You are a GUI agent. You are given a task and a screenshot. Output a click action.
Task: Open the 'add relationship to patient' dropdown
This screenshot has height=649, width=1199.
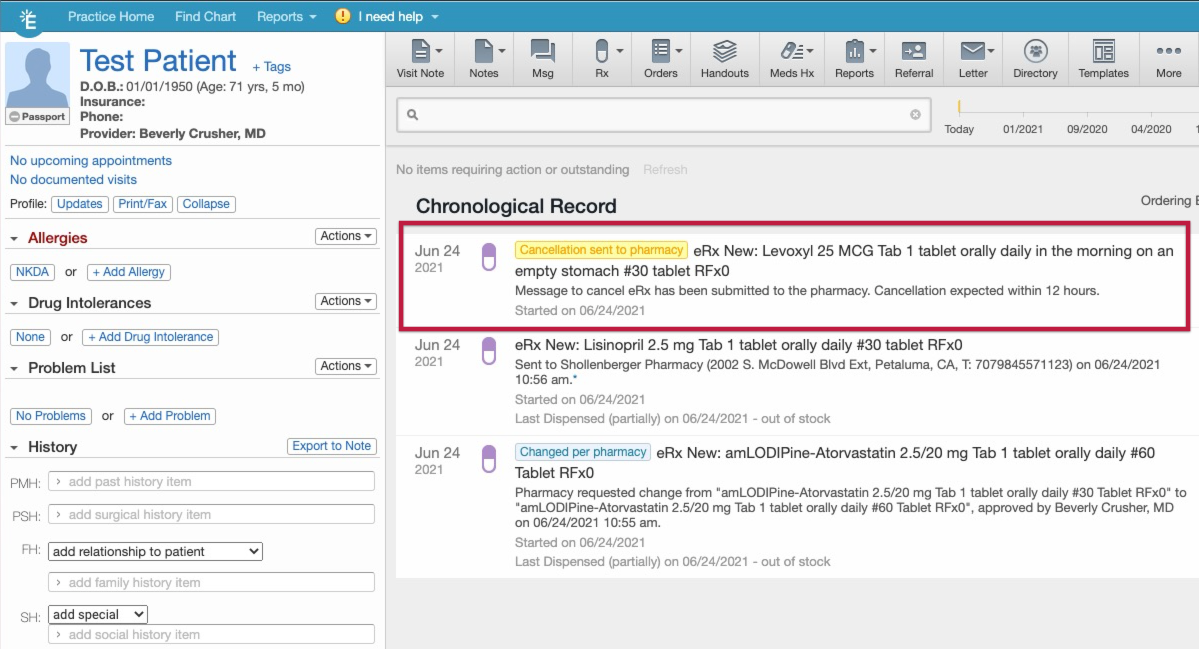(155, 551)
